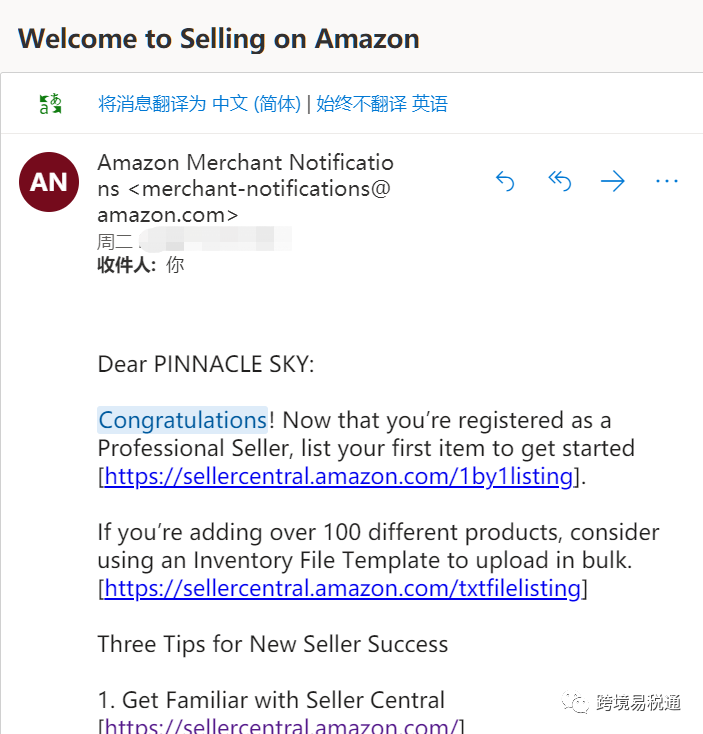Translate message to 中文 (简体)
The height and width of the screenshot is (734, 703).
coord(199,103)
